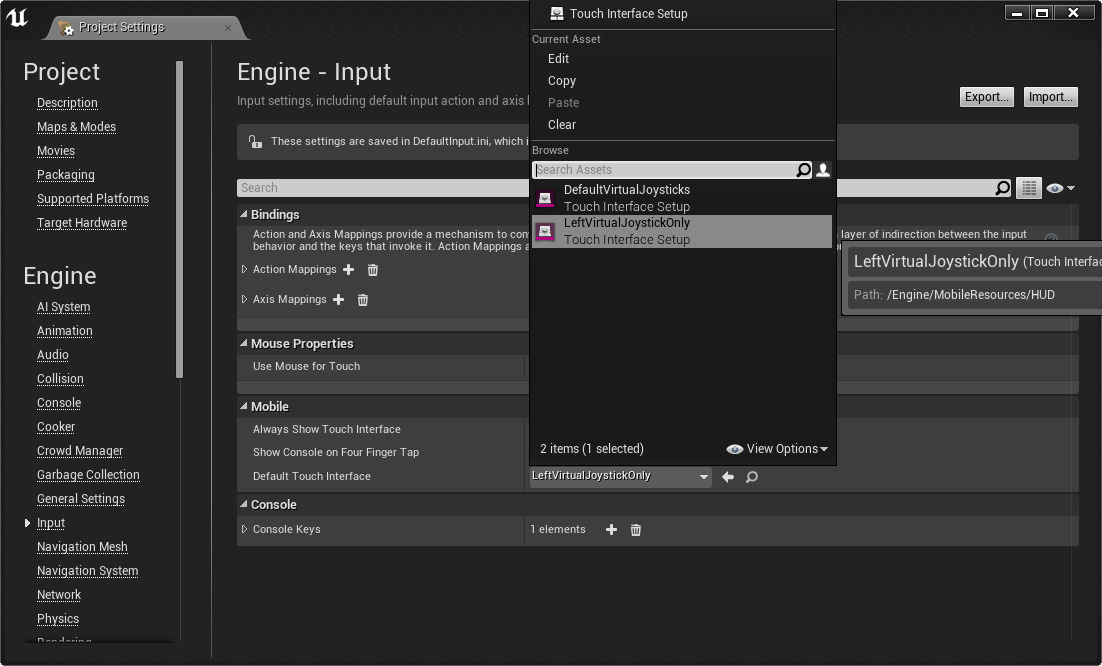Viewport: 1102px width, 666px height.
Task: Open the Navigation Mesh settings link
Action: click(82, 547)
